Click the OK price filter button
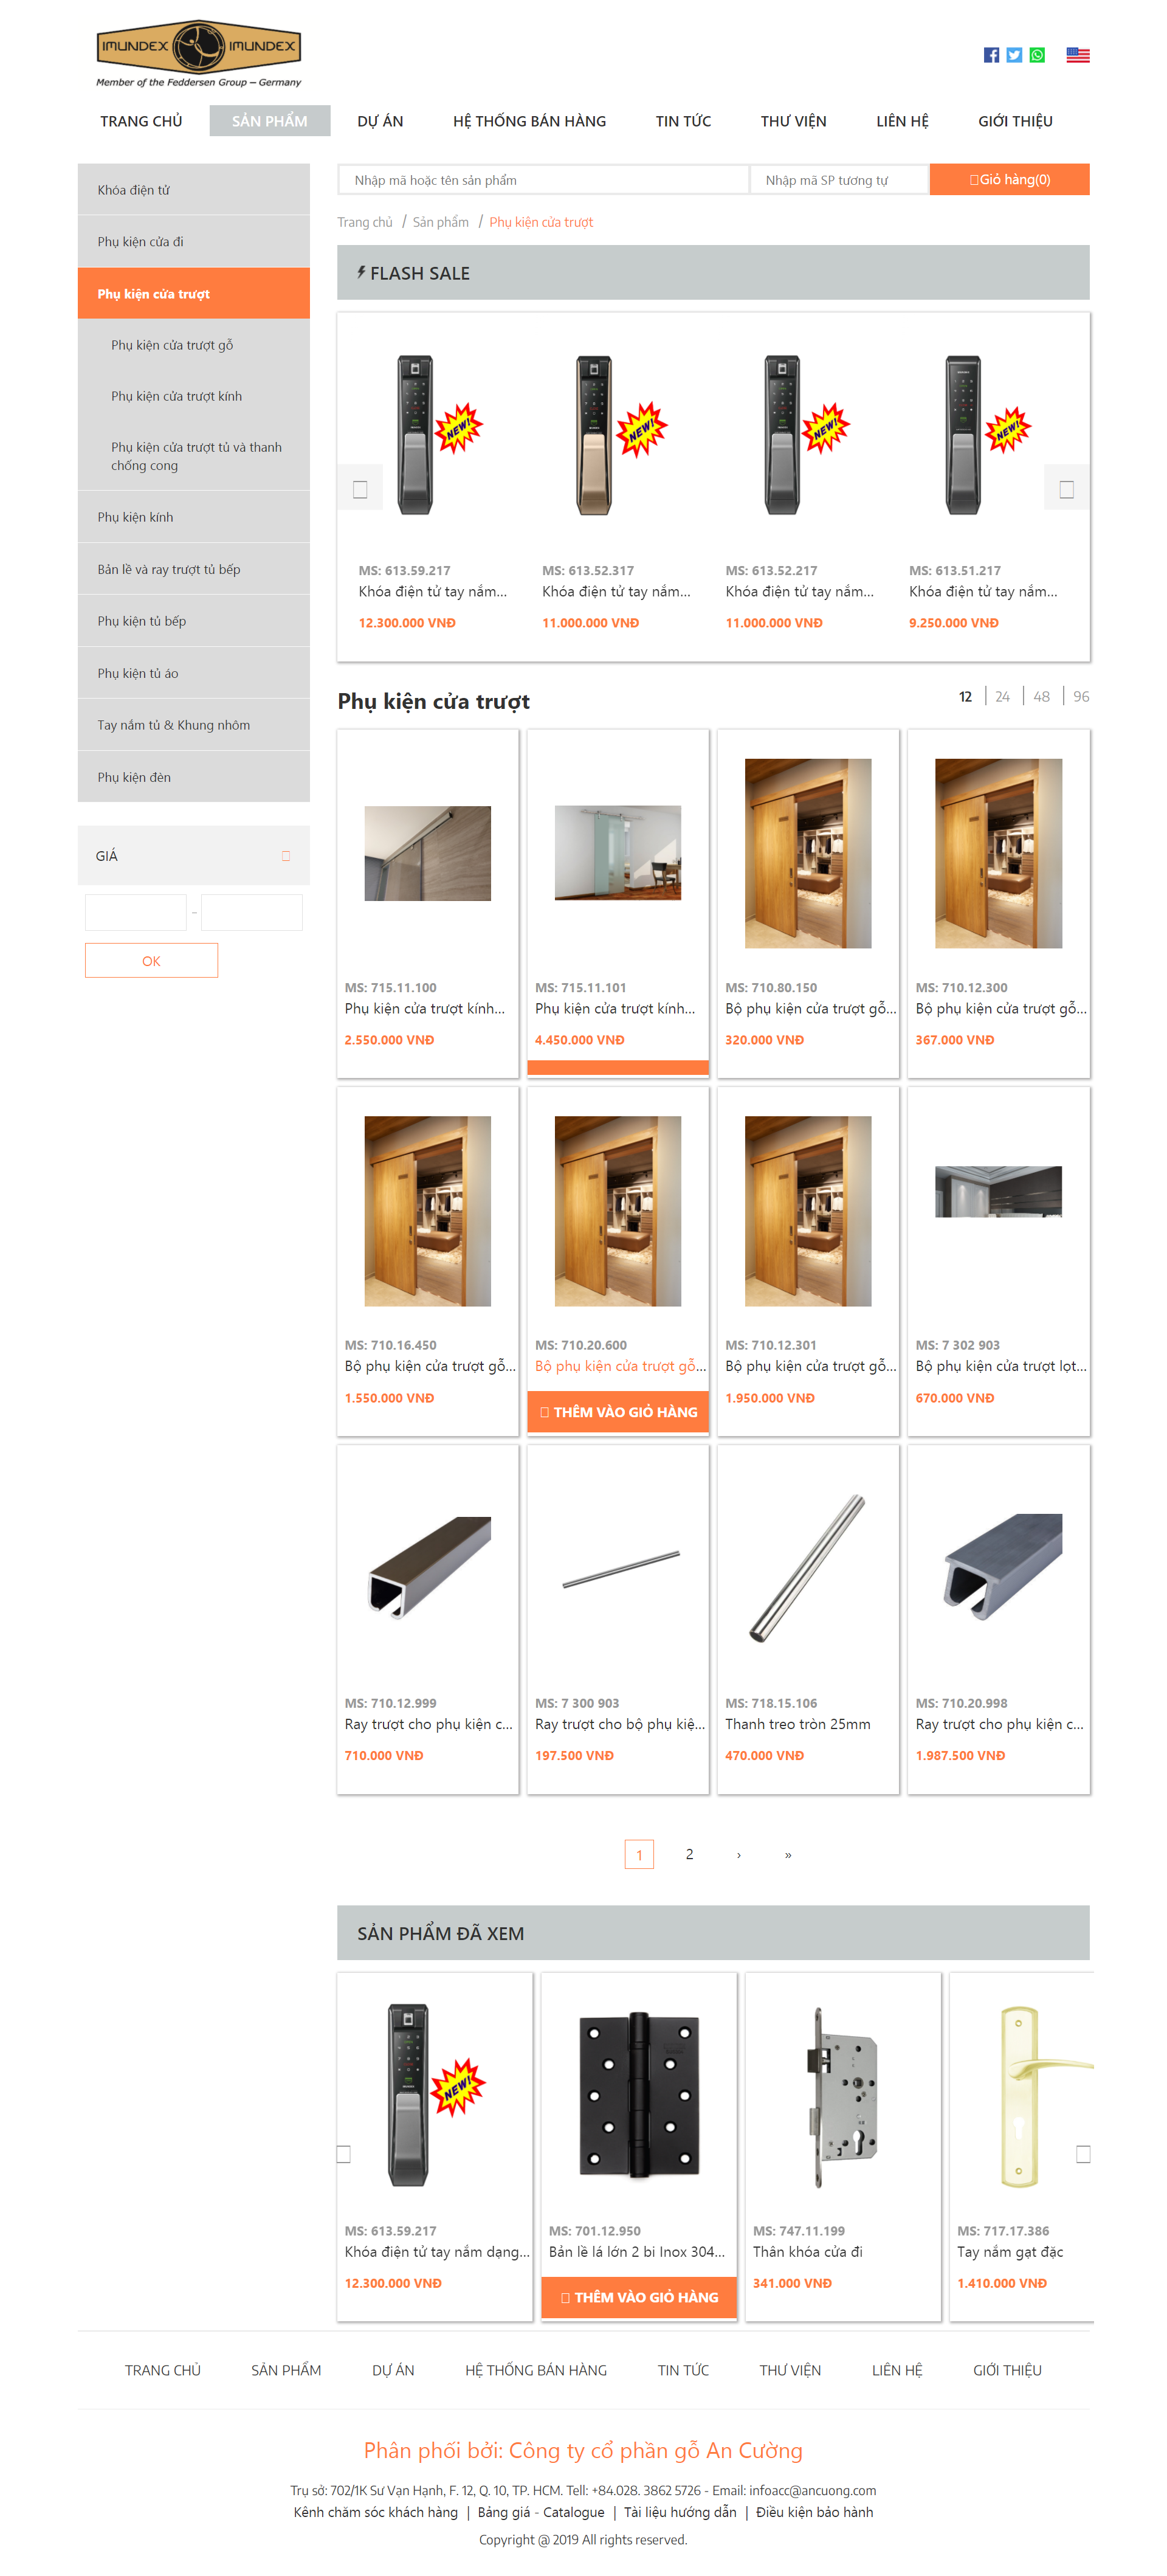This screenshot has height=2576, width=1167. (151, 960)
